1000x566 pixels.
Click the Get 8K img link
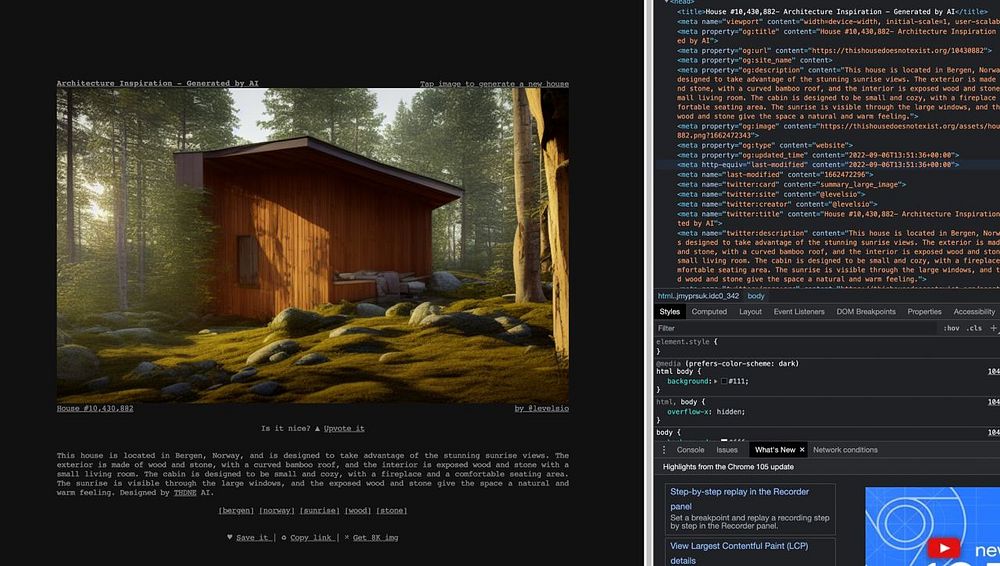point(376,537)
